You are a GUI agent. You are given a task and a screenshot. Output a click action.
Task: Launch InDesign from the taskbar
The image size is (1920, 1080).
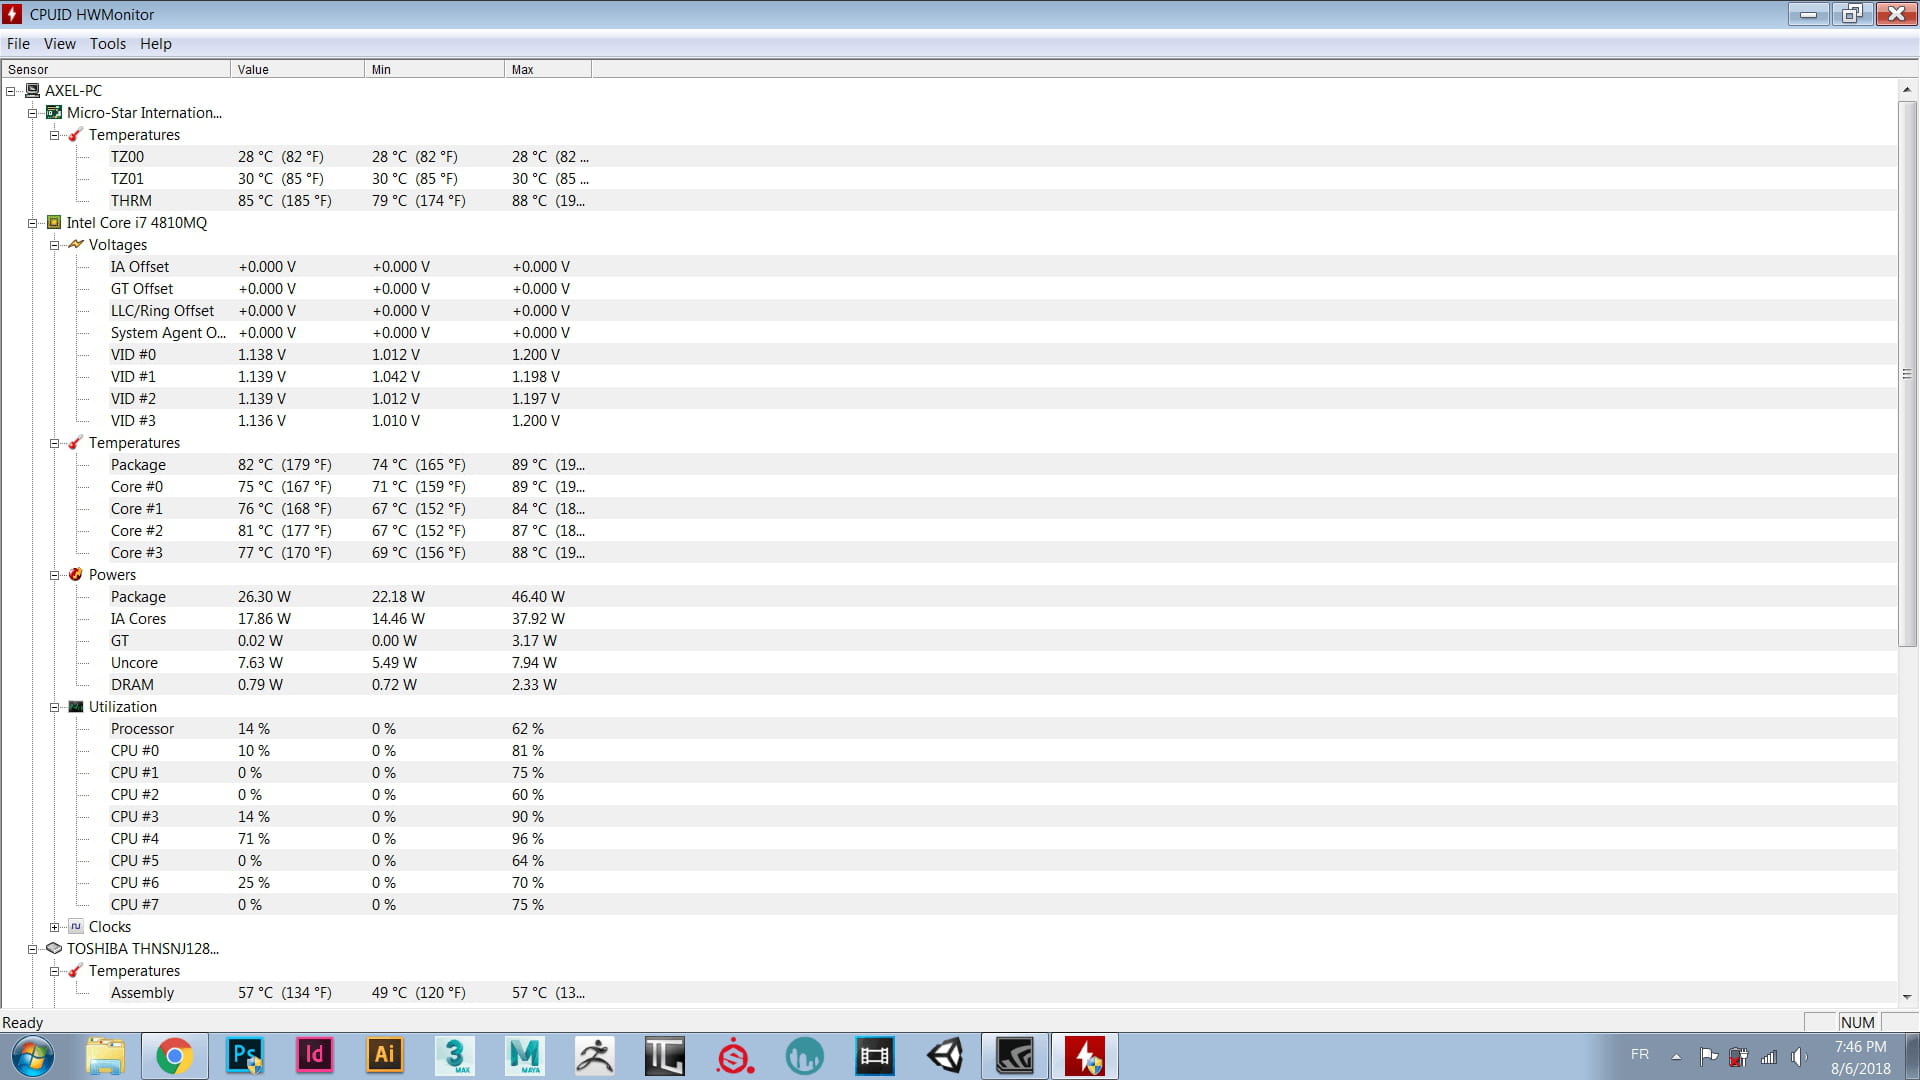point(314,1056)
